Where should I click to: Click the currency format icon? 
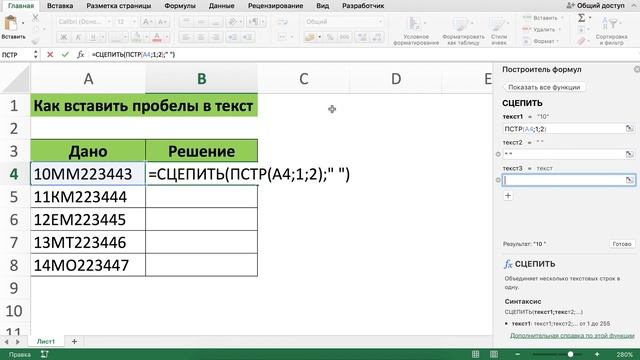[310, 37]
